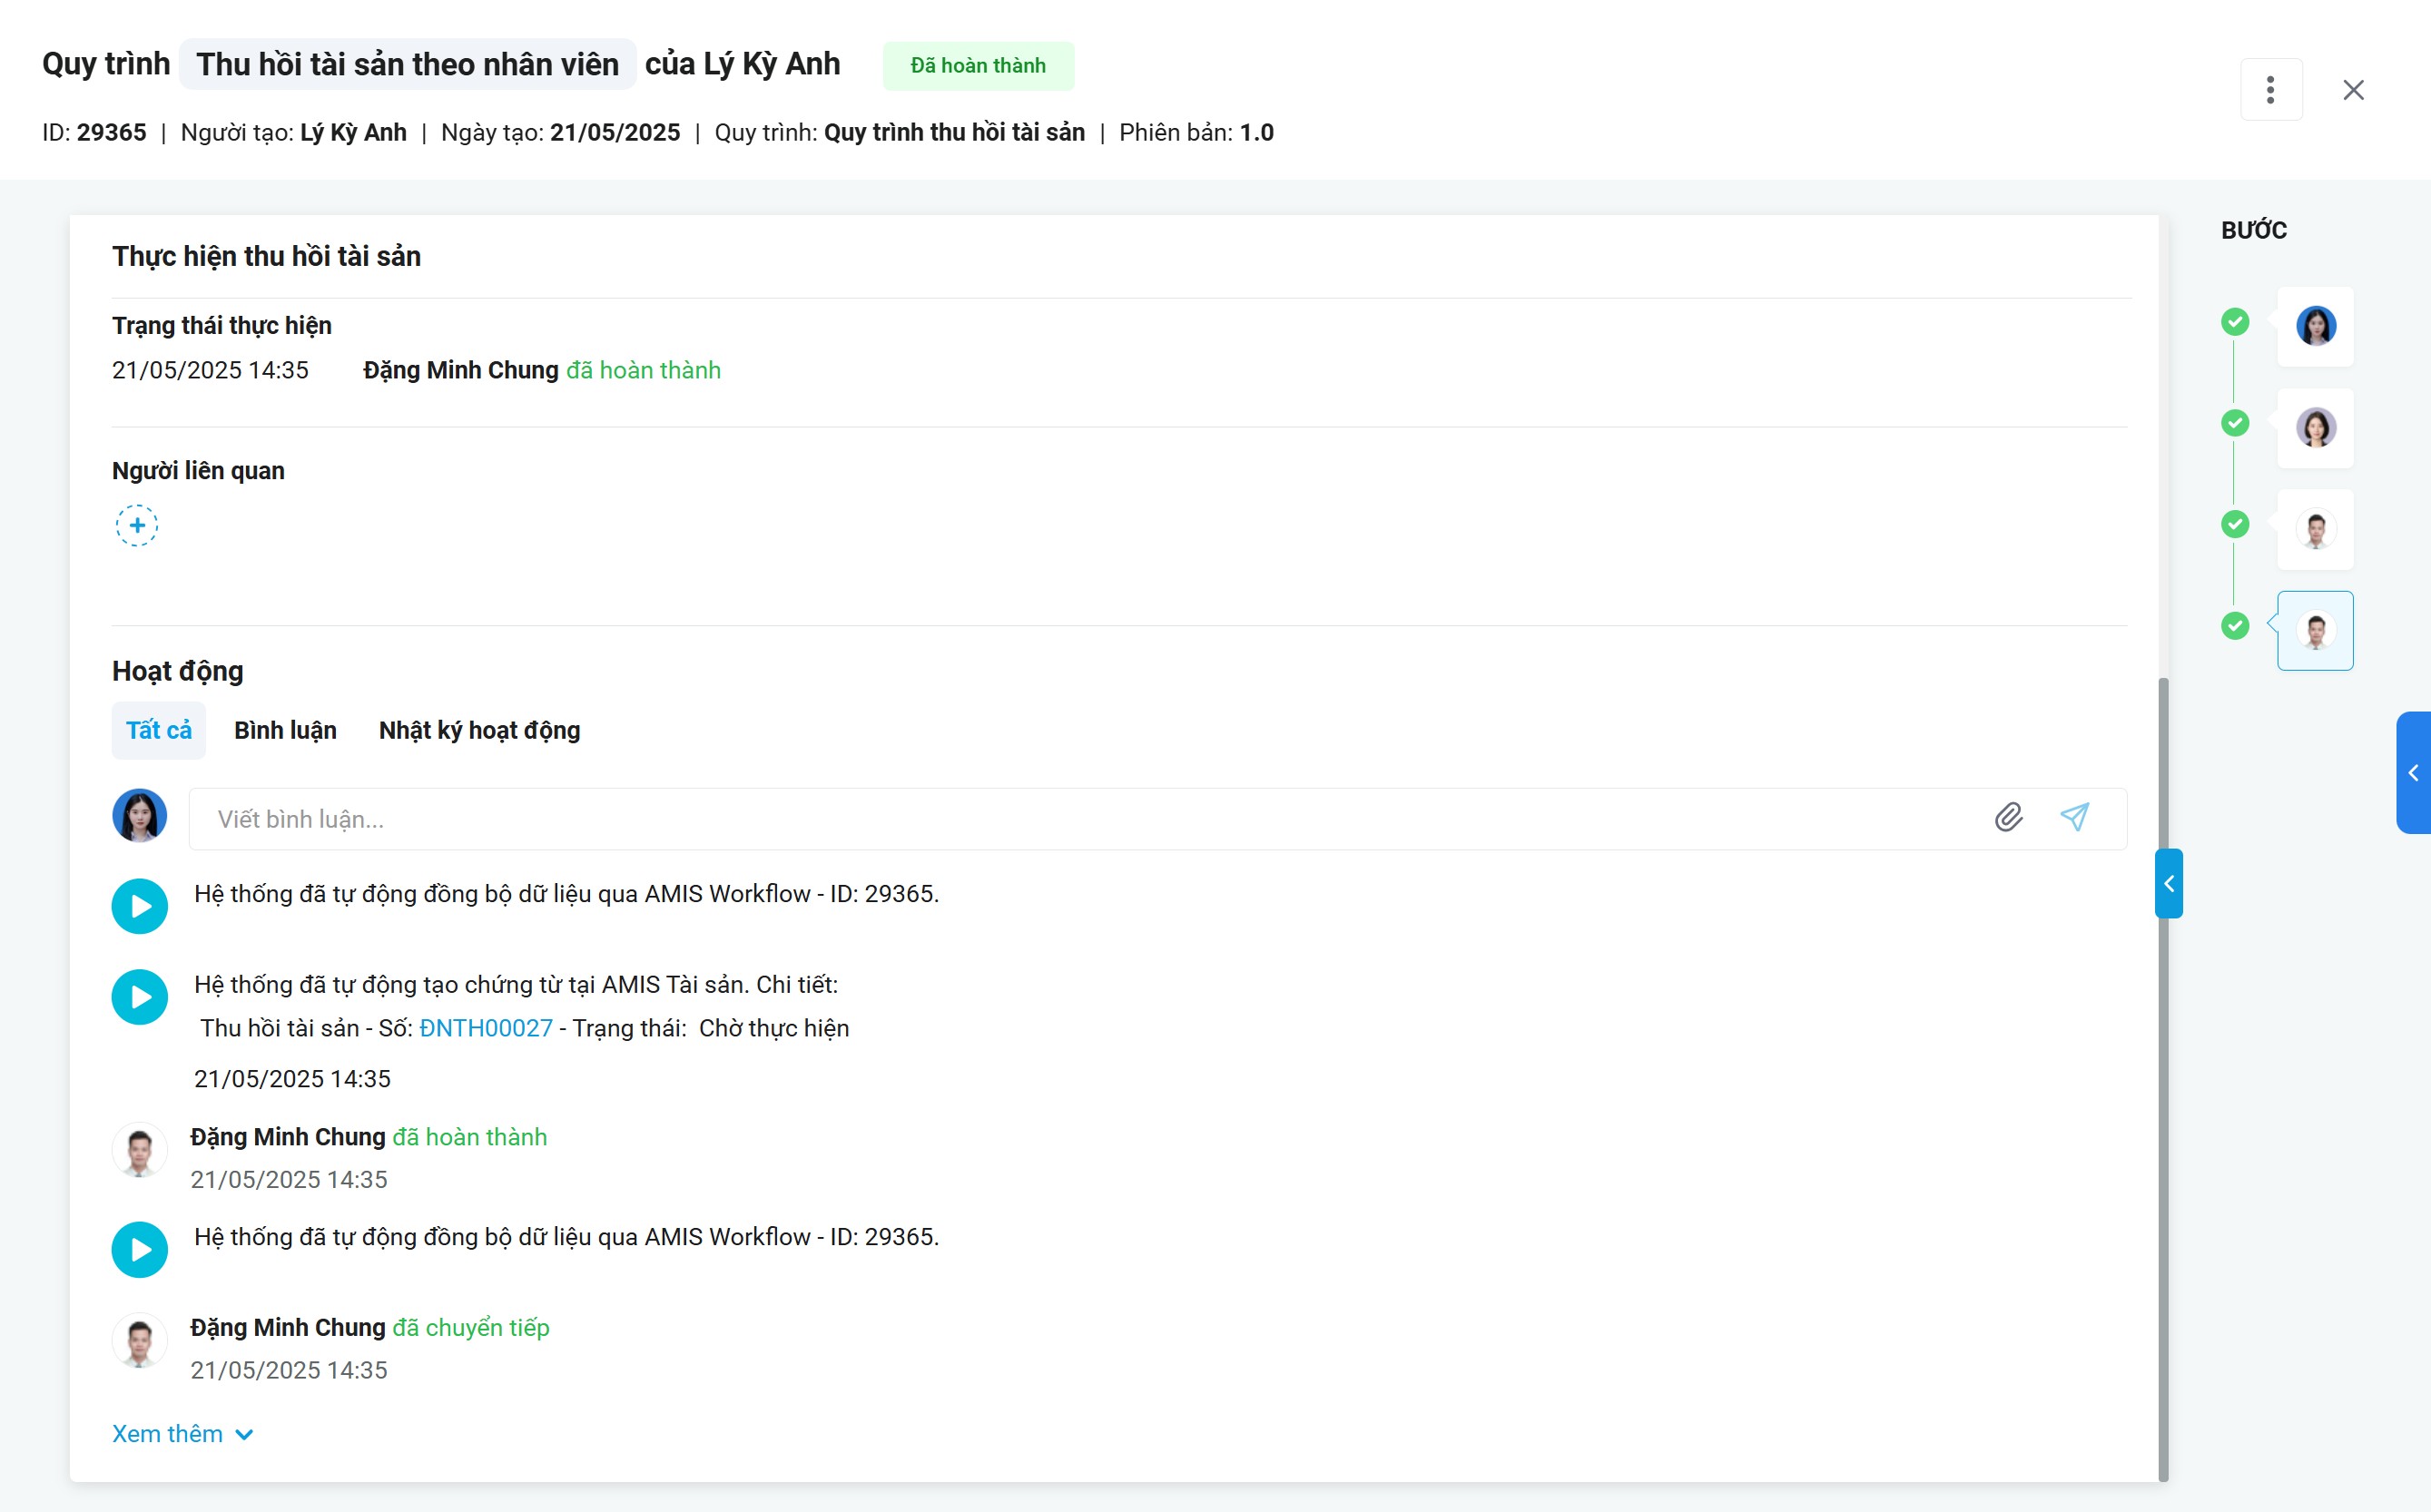The width and height of the screenshot is (2431, 1512).
Task: Open the second step avatar in Bước list
Action: point(2315,428)
